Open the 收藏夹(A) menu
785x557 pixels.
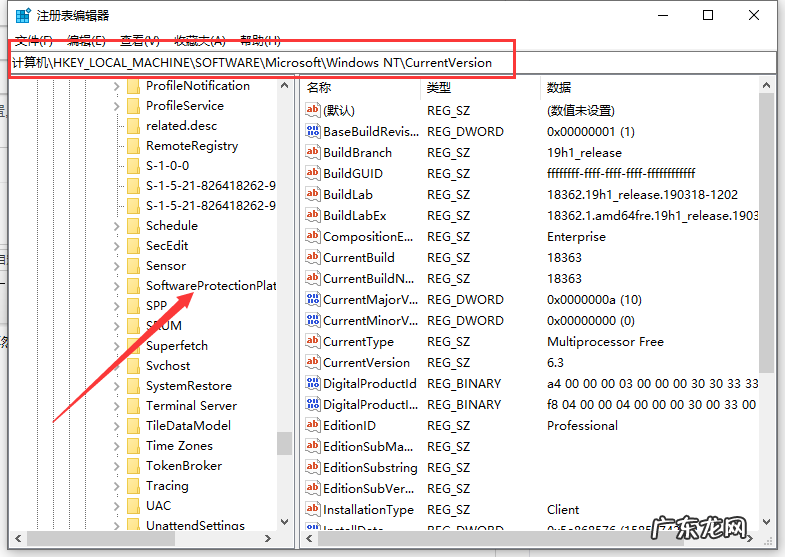coord(200,41)
